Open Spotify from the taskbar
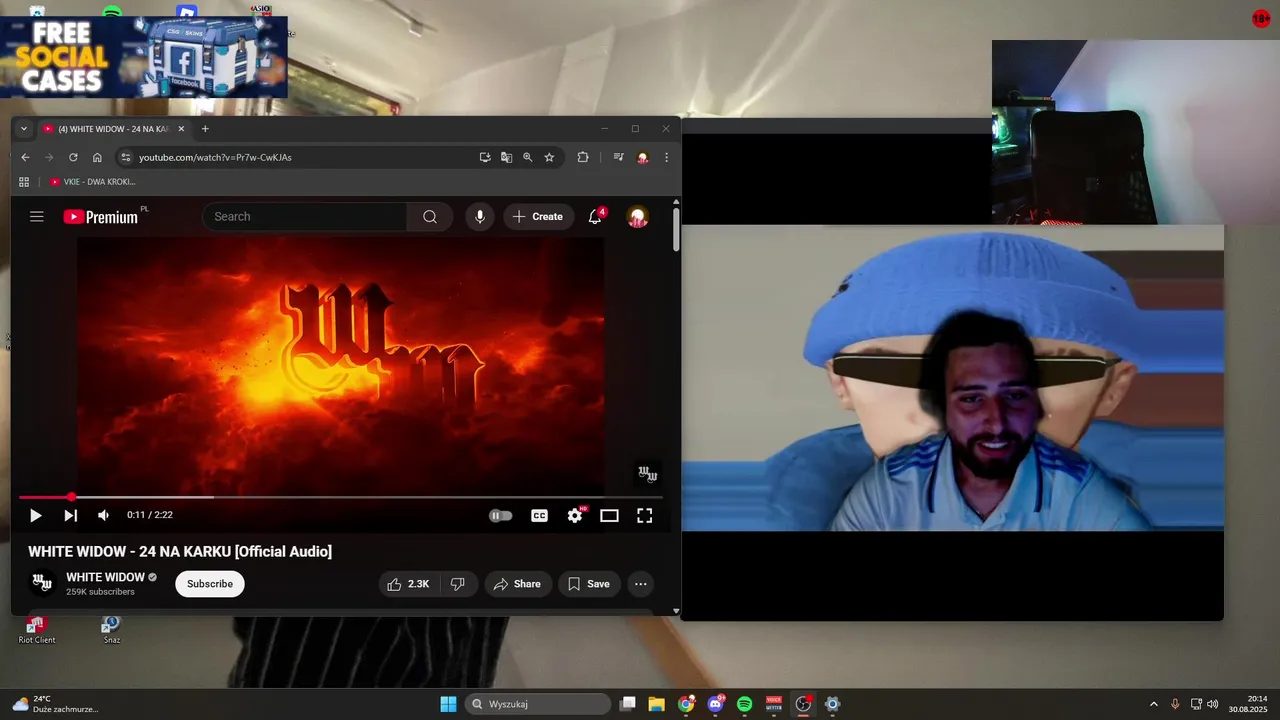This screenshot has width=1280, height=720. 744,704
